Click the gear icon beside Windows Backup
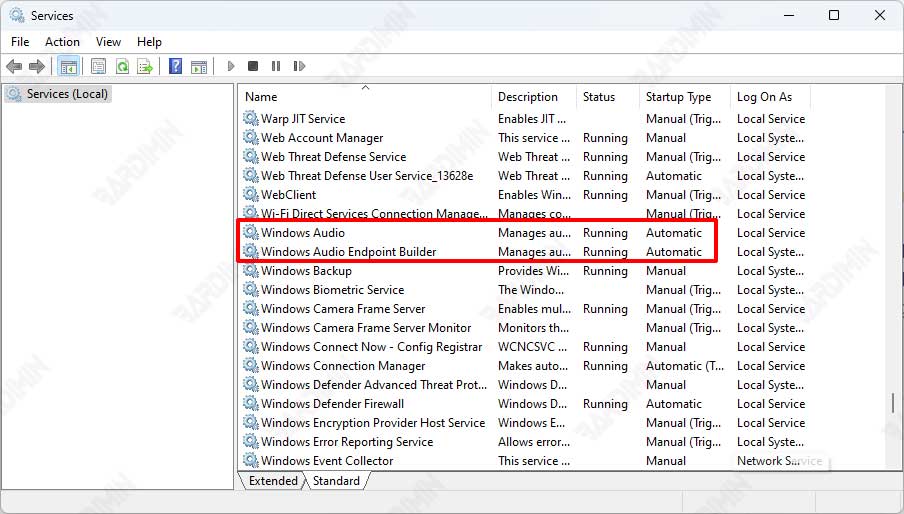Image resolution: width=904 pixels, height=514 pixels. tap(251, 270)
